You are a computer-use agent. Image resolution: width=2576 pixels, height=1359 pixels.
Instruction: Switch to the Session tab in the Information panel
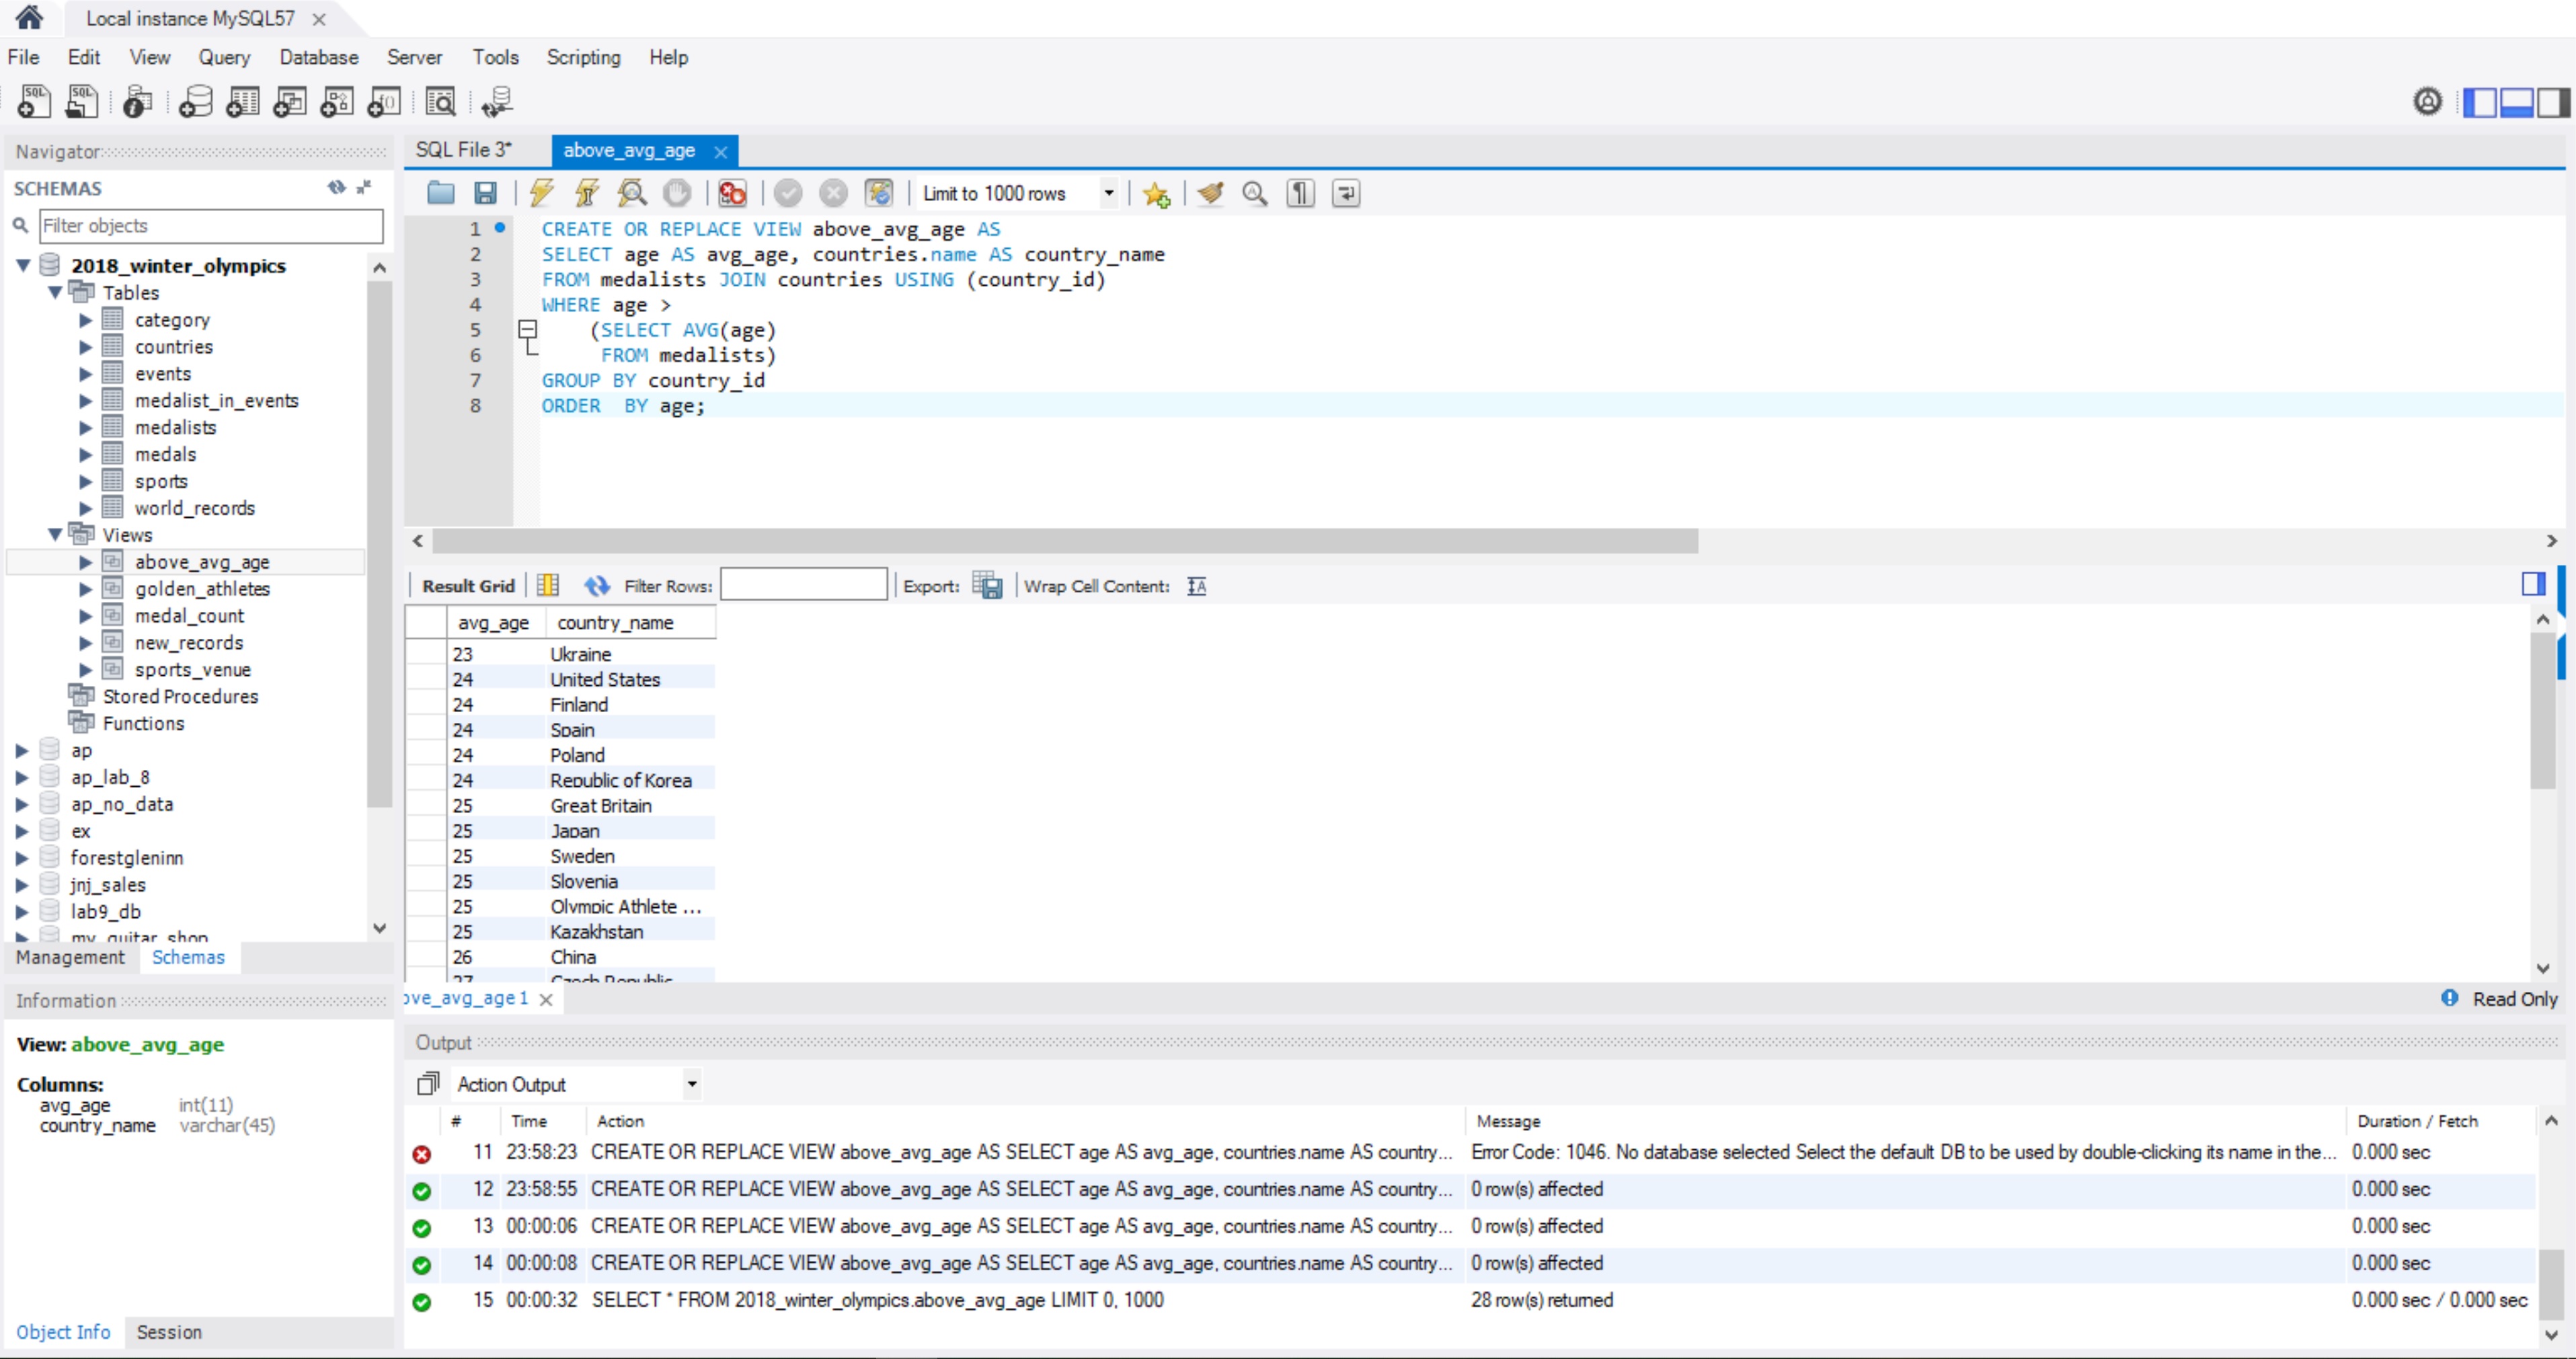(x=169, y=1331)
